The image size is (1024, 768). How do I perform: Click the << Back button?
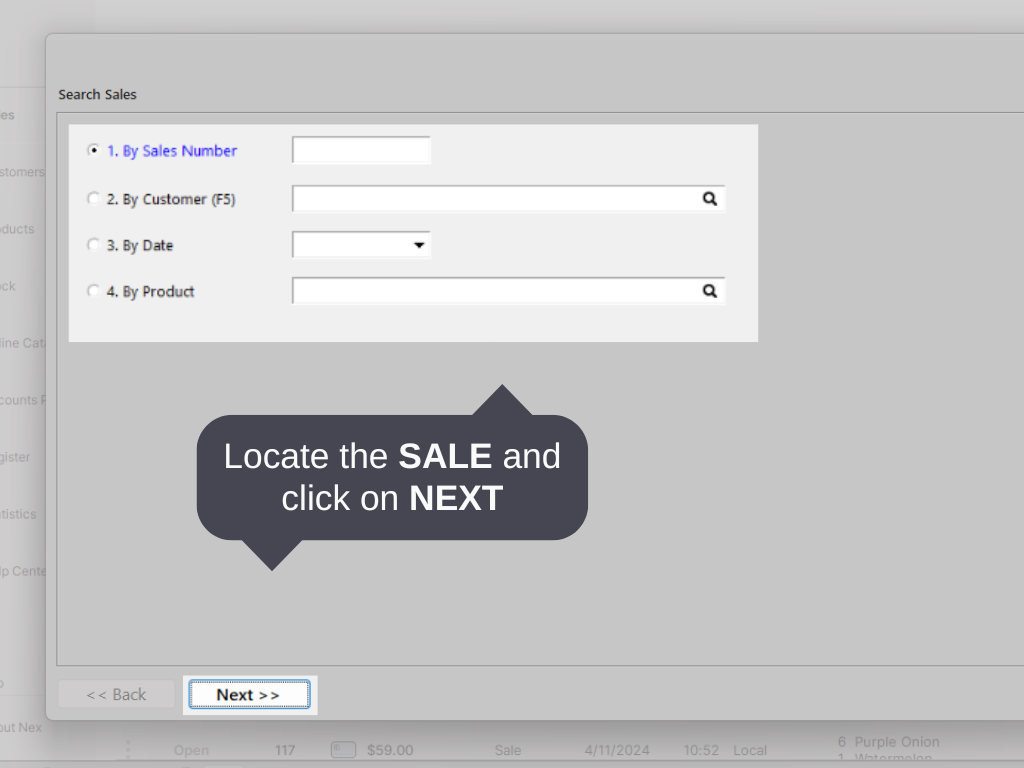coord(115,693)
